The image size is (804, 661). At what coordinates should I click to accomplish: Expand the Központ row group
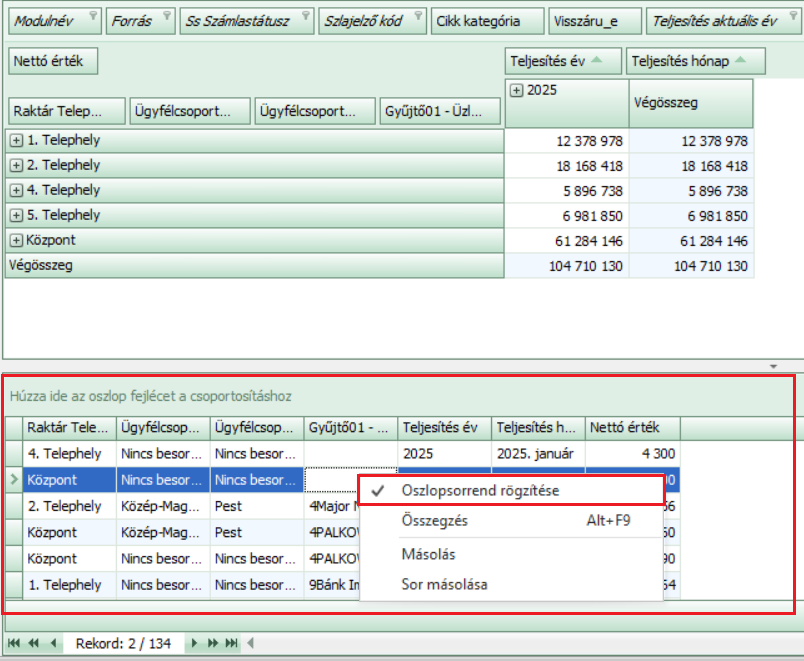pyautogui.click(x=16, y=241)
